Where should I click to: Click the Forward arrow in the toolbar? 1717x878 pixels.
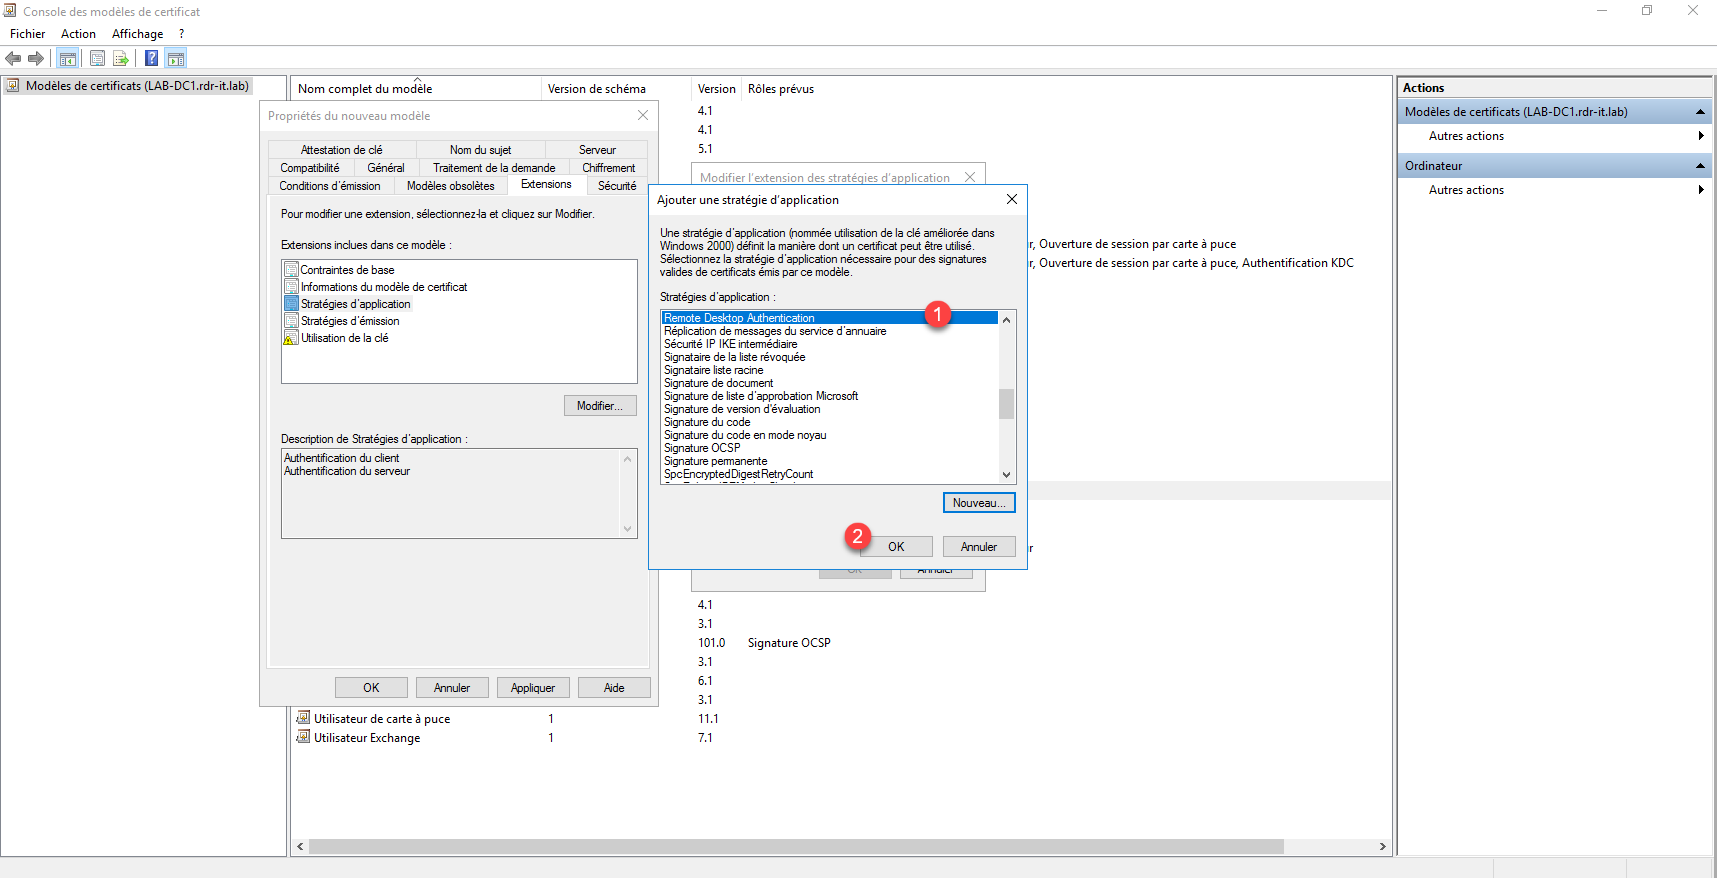(x=36, y=58)
